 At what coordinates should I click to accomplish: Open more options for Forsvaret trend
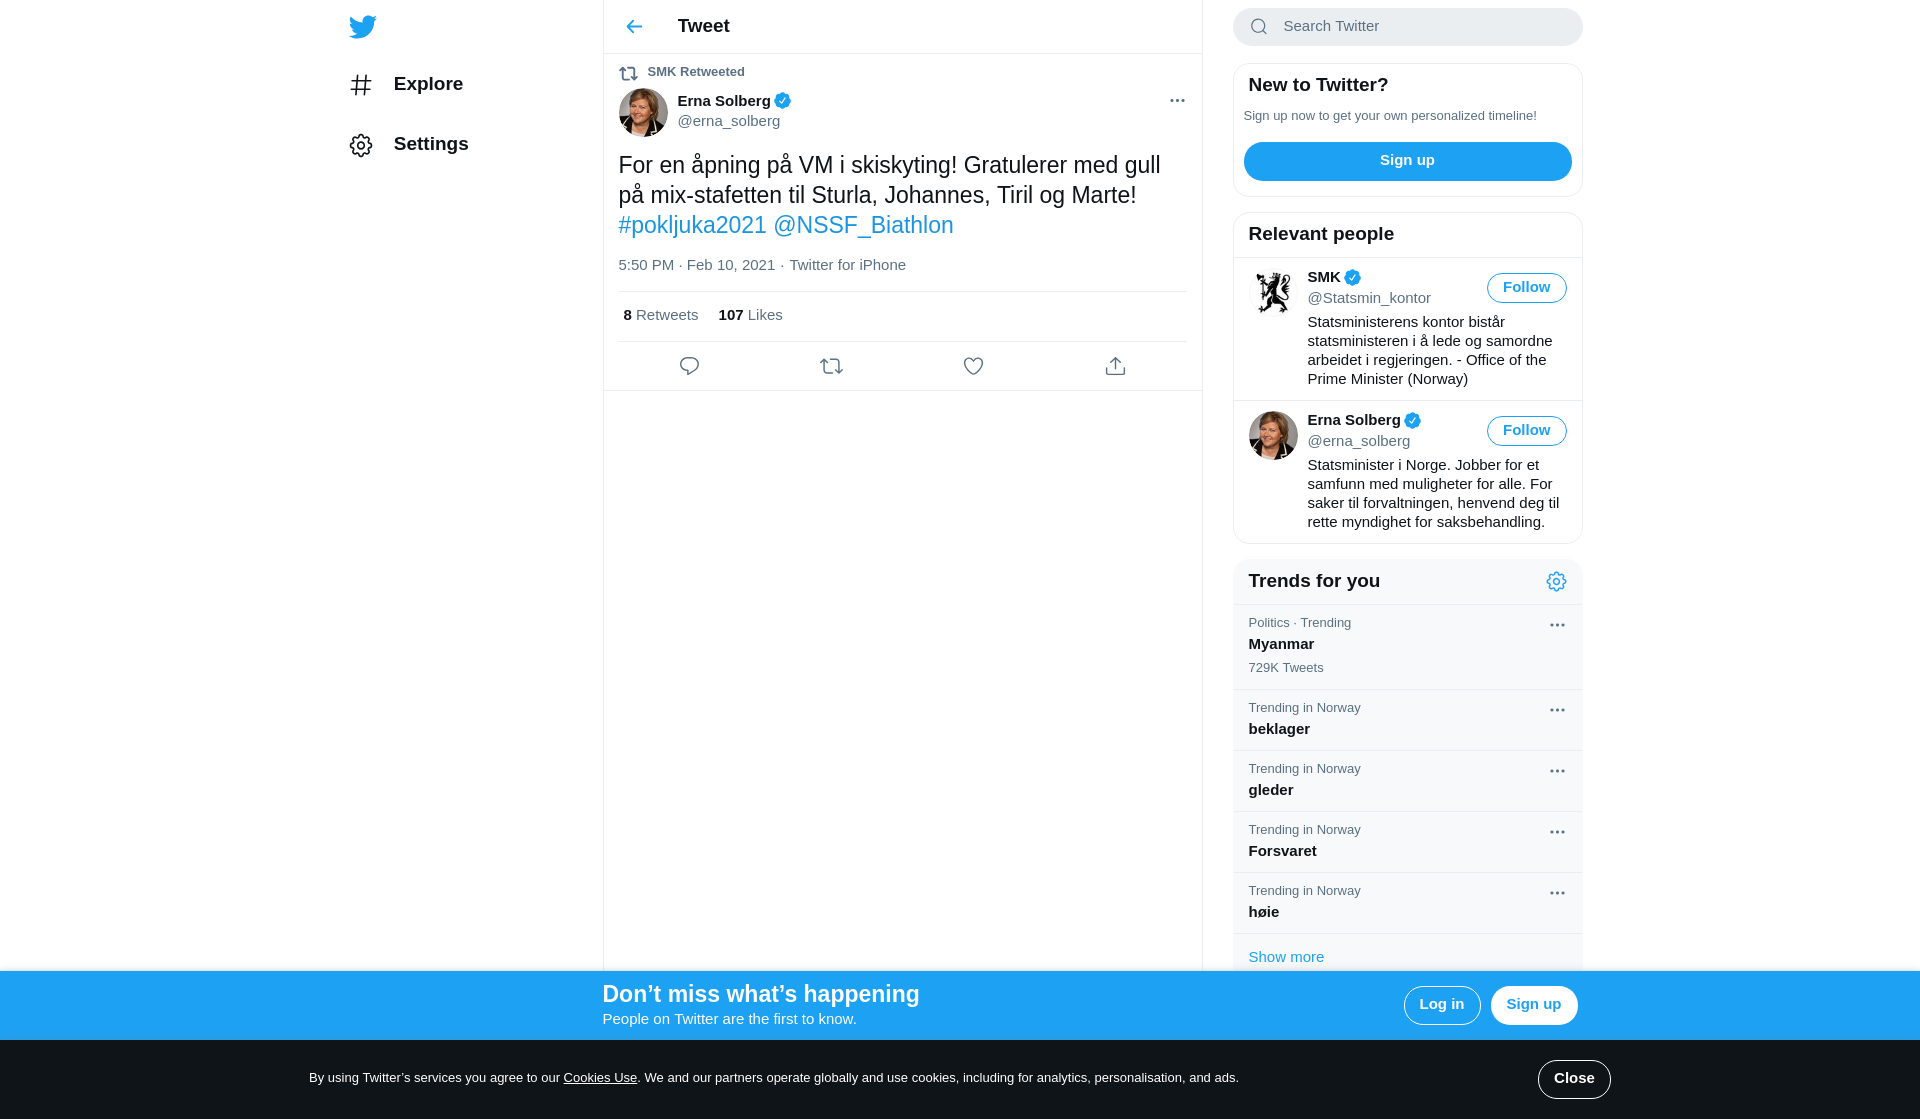click(x=1557, y=833)
